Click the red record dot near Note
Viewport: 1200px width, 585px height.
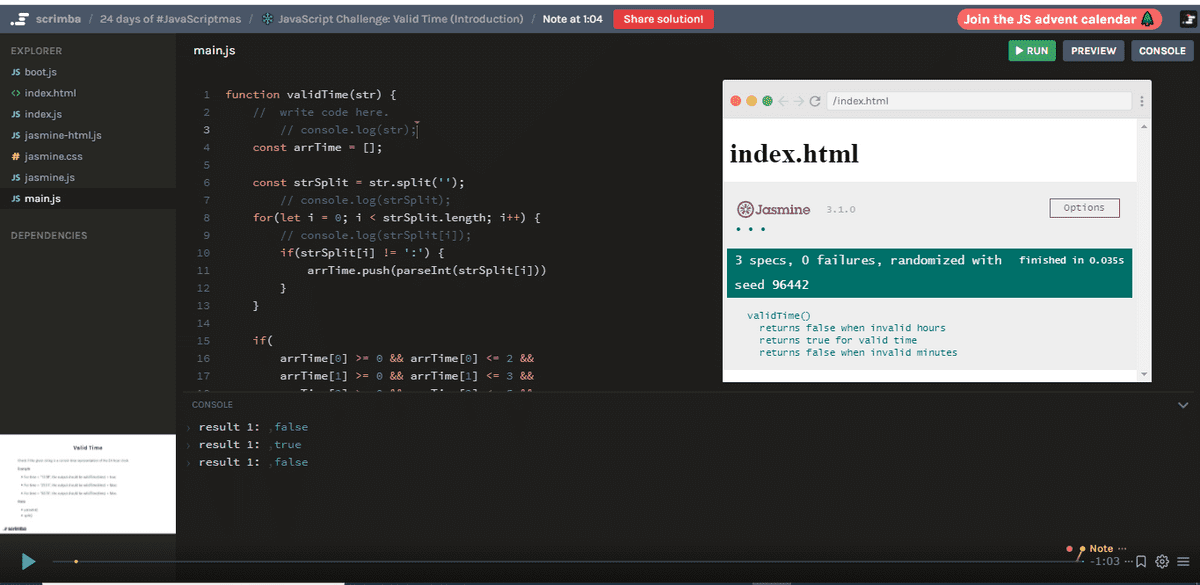1069,549
